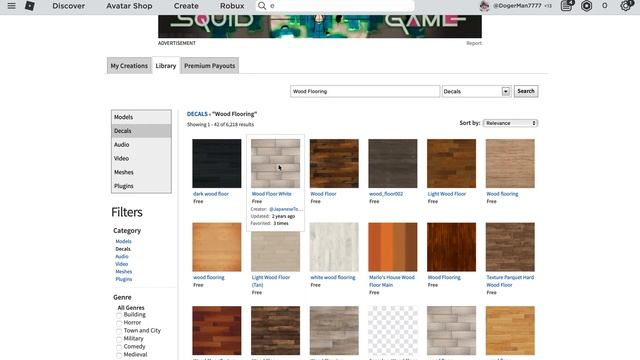Toggle the Building genre checkbox

pyautogui.click(x=119, y=315)
